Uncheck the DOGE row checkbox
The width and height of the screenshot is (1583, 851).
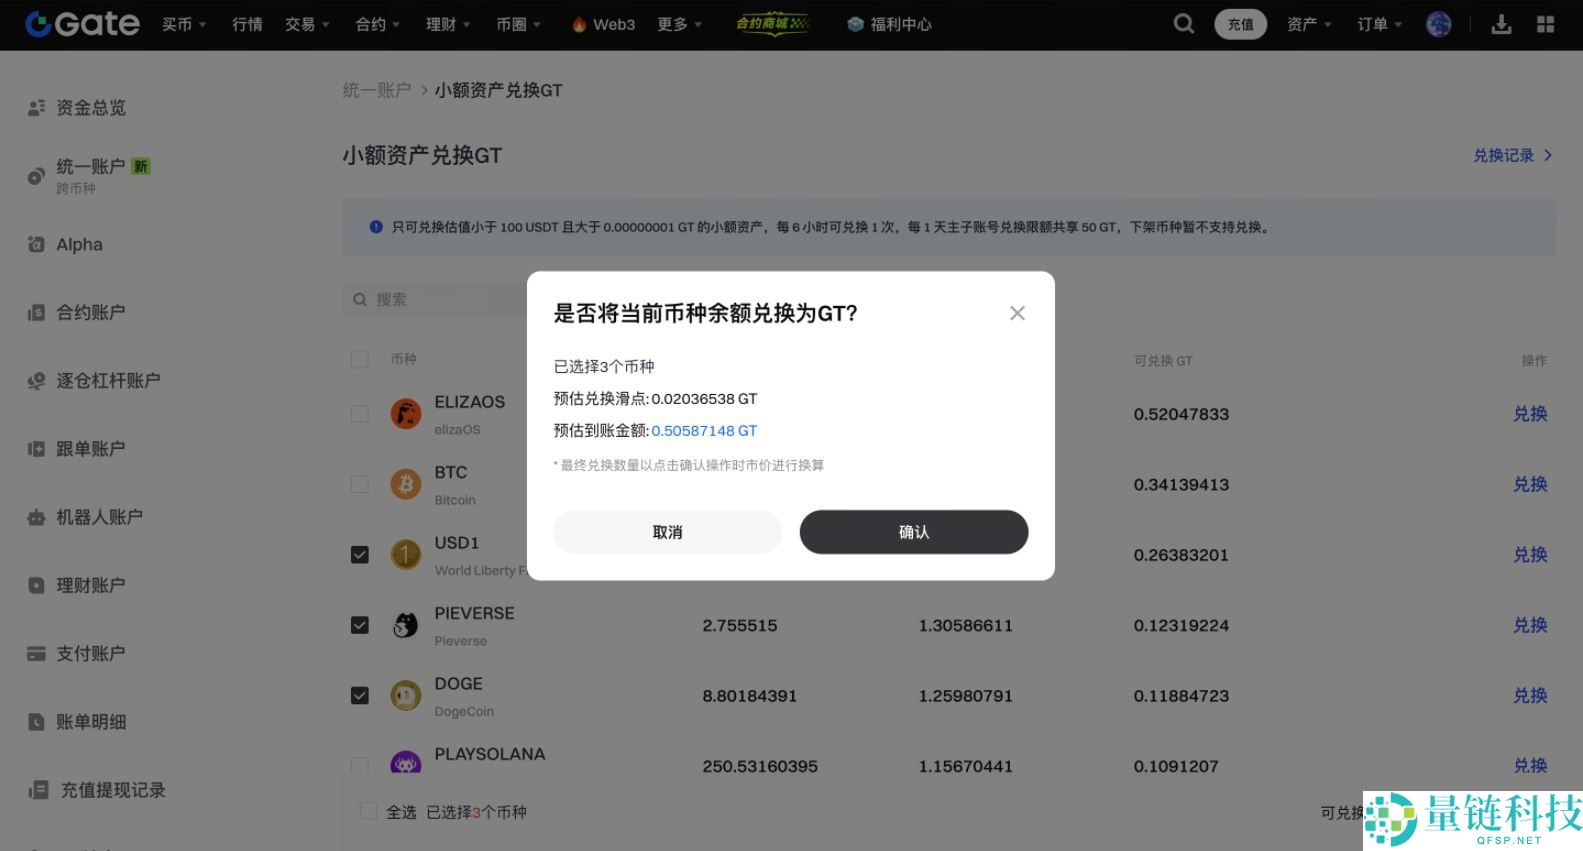360,695
